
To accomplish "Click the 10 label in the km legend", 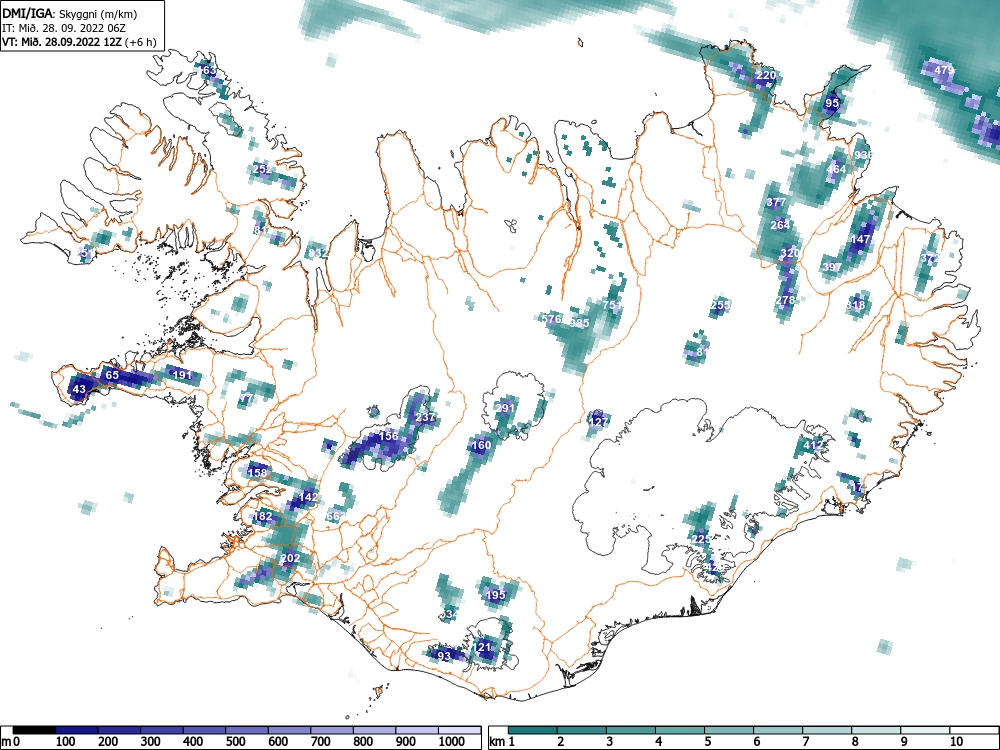I will pos(956,742).
